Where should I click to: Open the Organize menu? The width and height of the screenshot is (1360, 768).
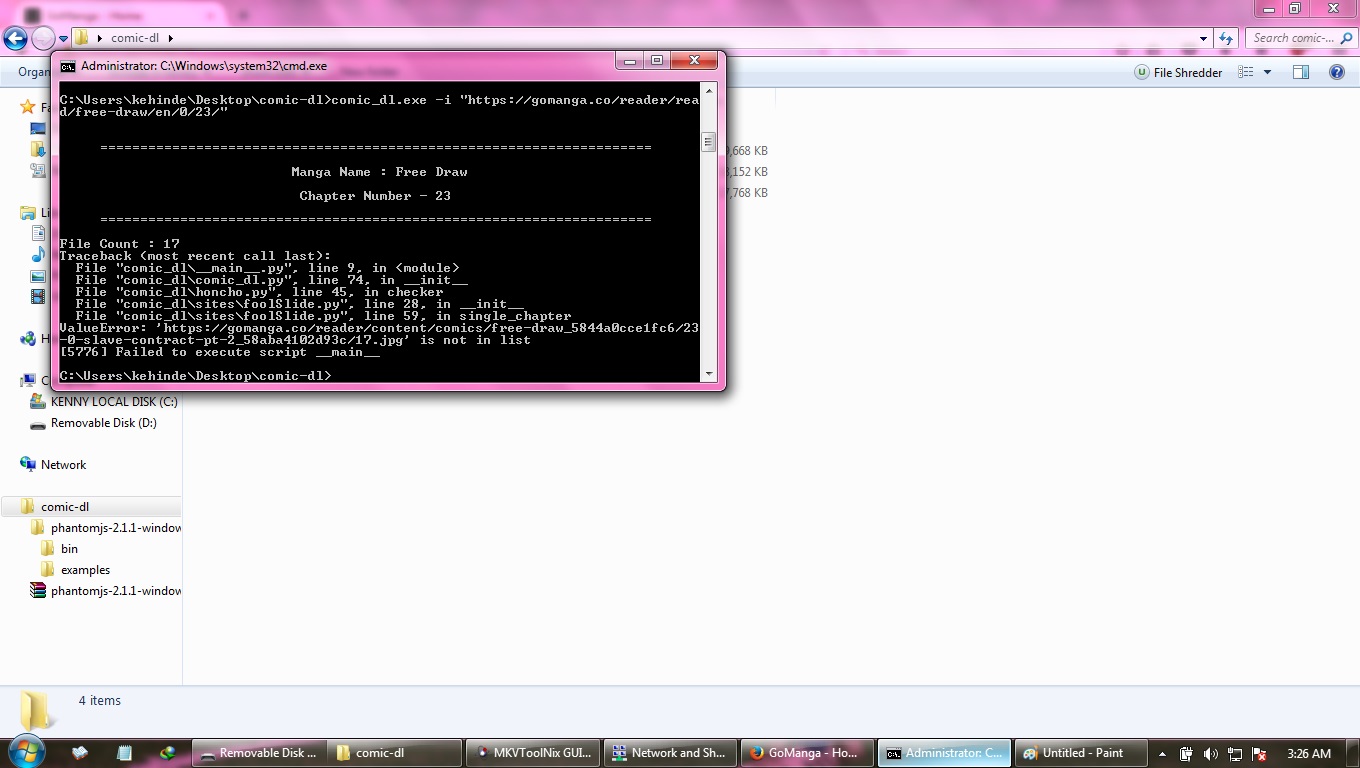click(x=32, y=71)
